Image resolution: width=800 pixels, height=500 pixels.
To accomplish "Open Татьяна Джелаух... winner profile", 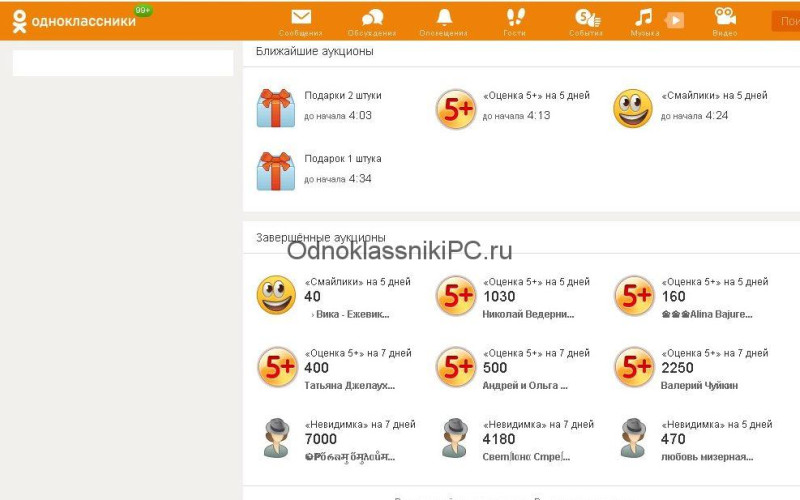I will tap(349, 386).
